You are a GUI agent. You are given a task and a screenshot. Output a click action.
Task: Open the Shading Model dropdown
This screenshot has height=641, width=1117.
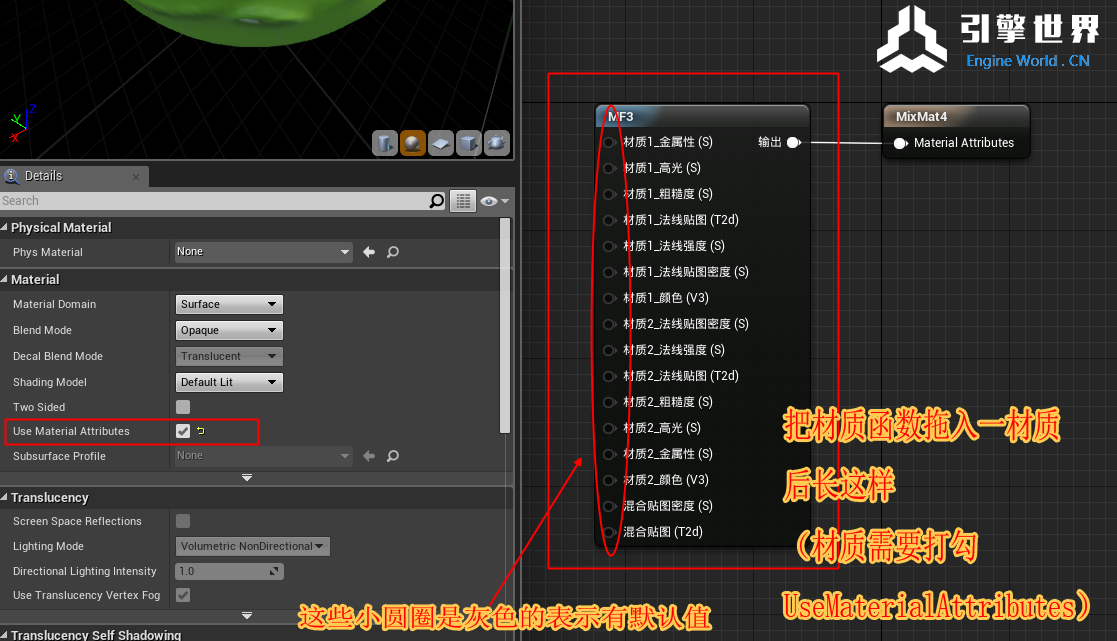pos(229,382)
